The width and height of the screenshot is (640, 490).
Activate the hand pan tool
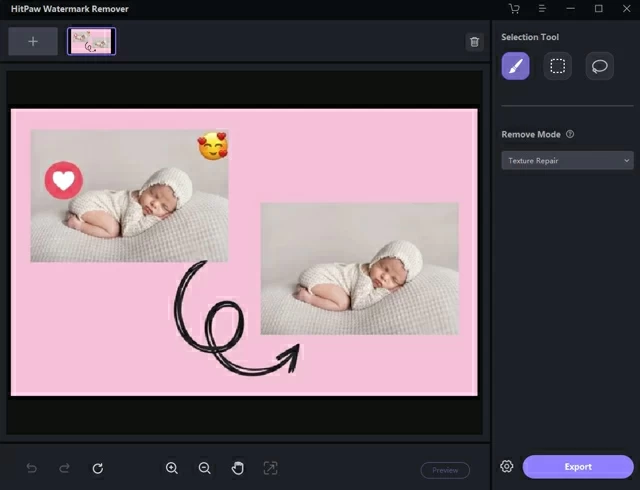238,468
